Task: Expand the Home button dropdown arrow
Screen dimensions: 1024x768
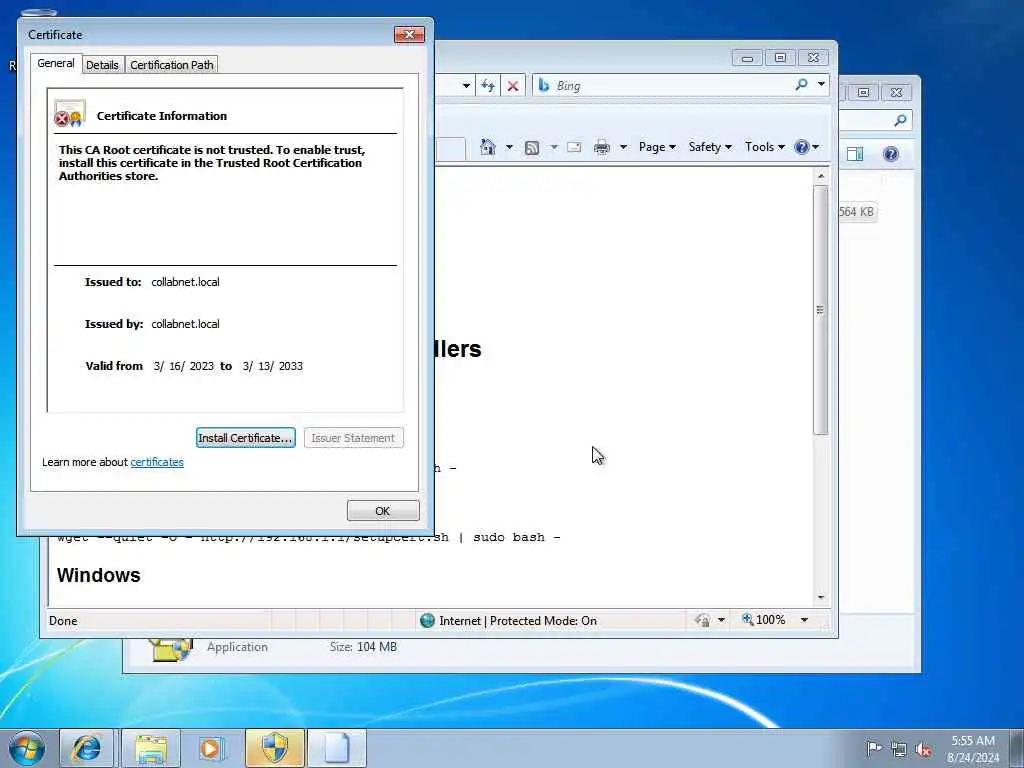Action: [x=509, y=147]
